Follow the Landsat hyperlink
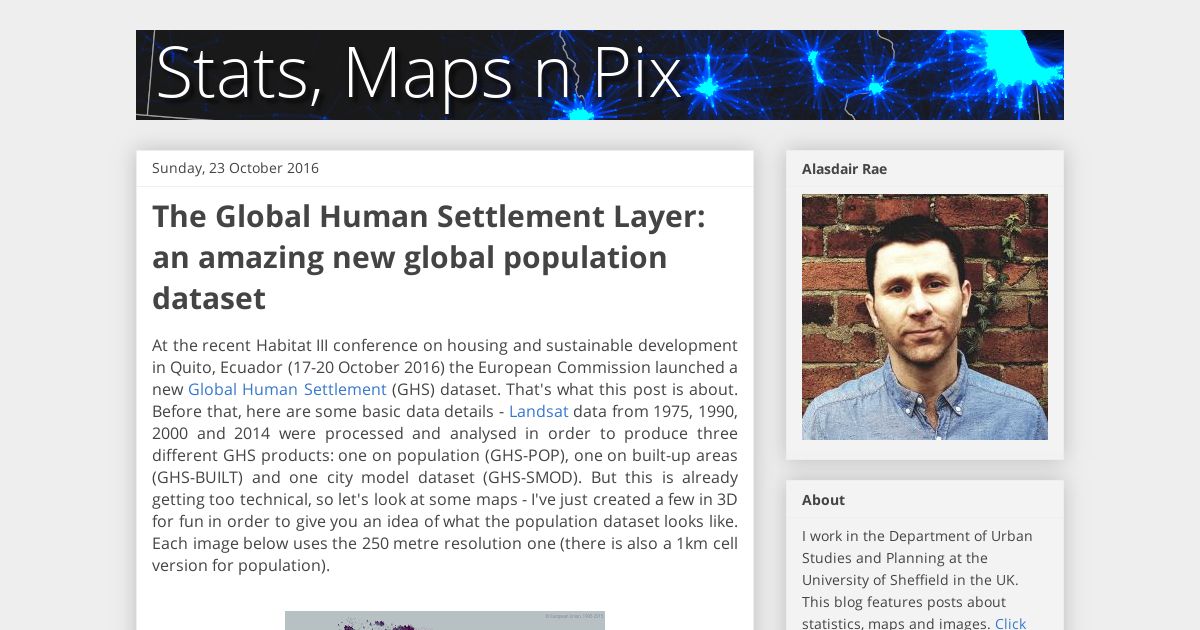This screenshot has height=630, width=1200. point(538,411)
